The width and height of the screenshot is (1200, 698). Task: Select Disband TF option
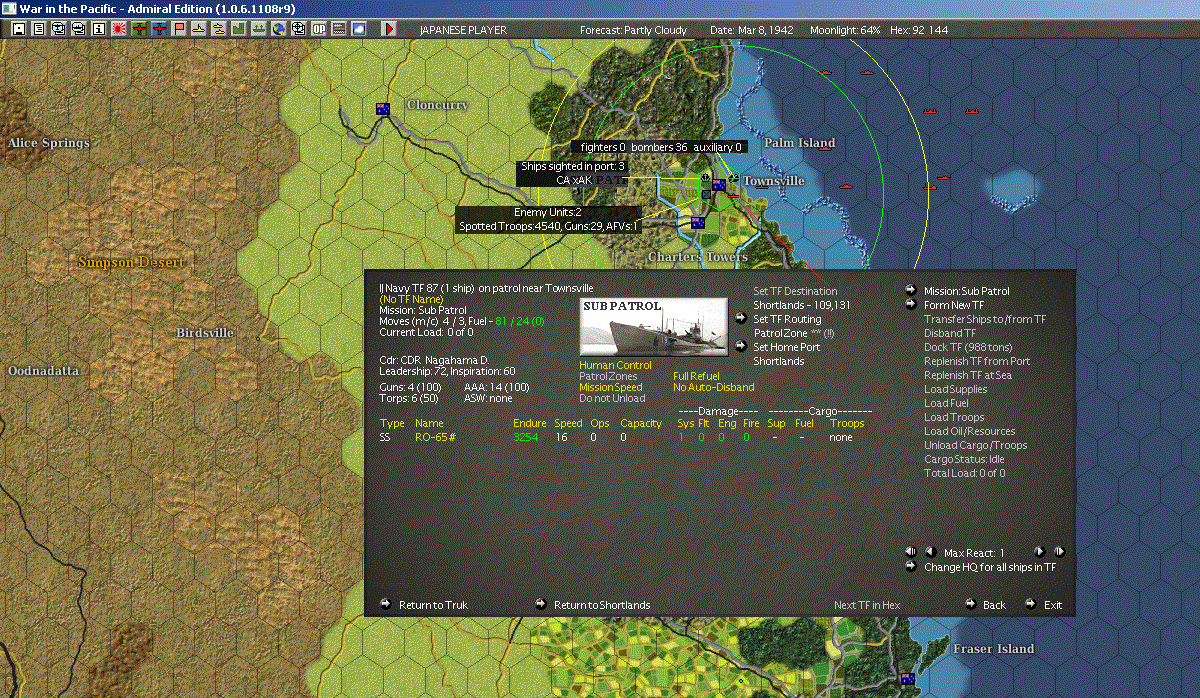950,333
